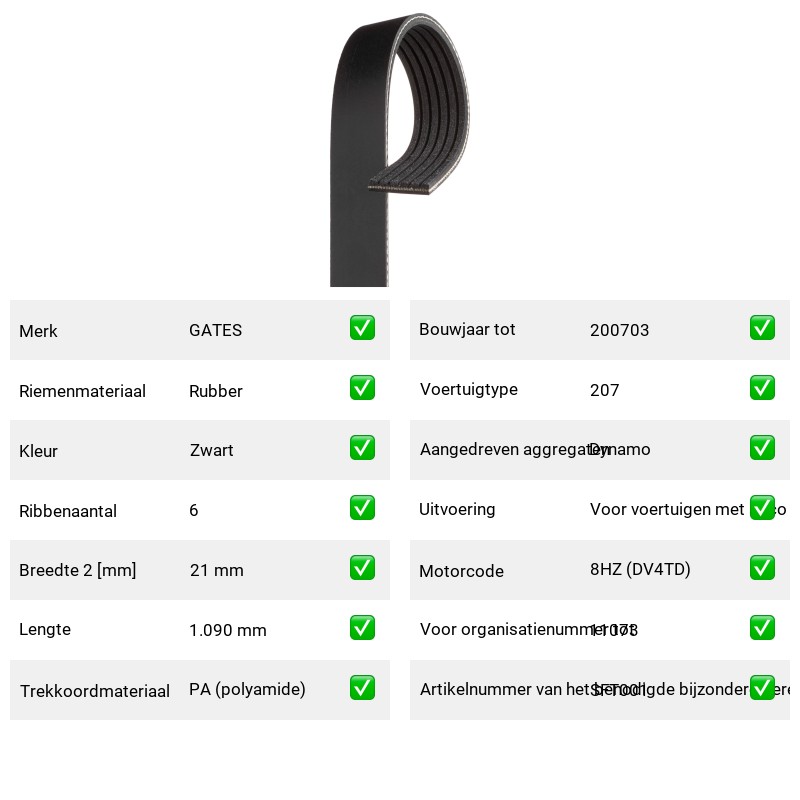Click the checkmark in the Bouwjaar tot row

pyautogui.click(x=762, y=328)
